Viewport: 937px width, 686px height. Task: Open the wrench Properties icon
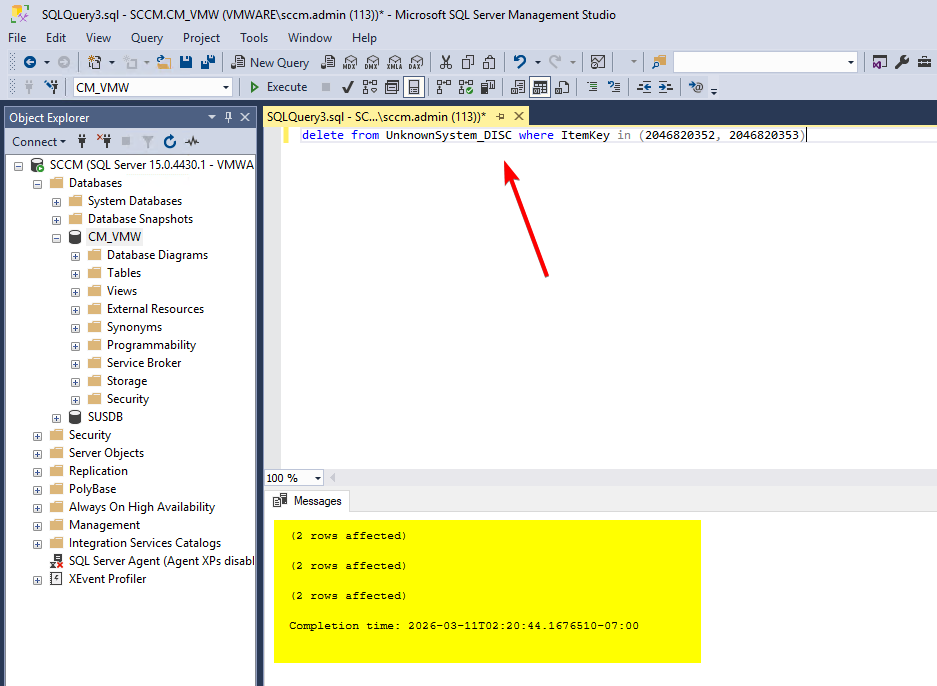coord(901,62)
